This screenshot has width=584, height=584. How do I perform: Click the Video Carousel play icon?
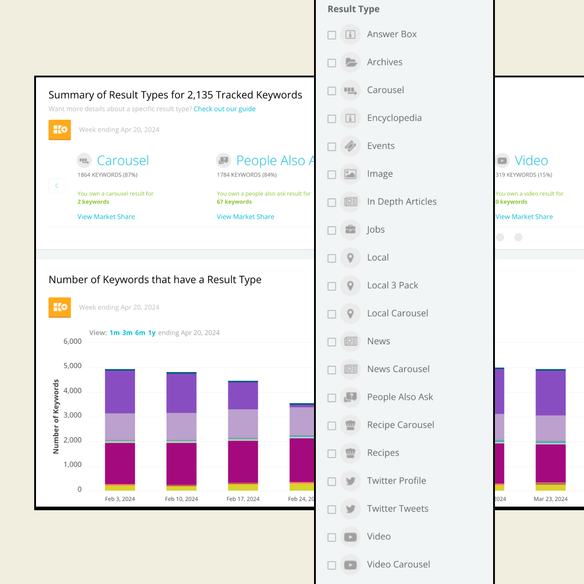pyautogui.click(x=350, y=565)
